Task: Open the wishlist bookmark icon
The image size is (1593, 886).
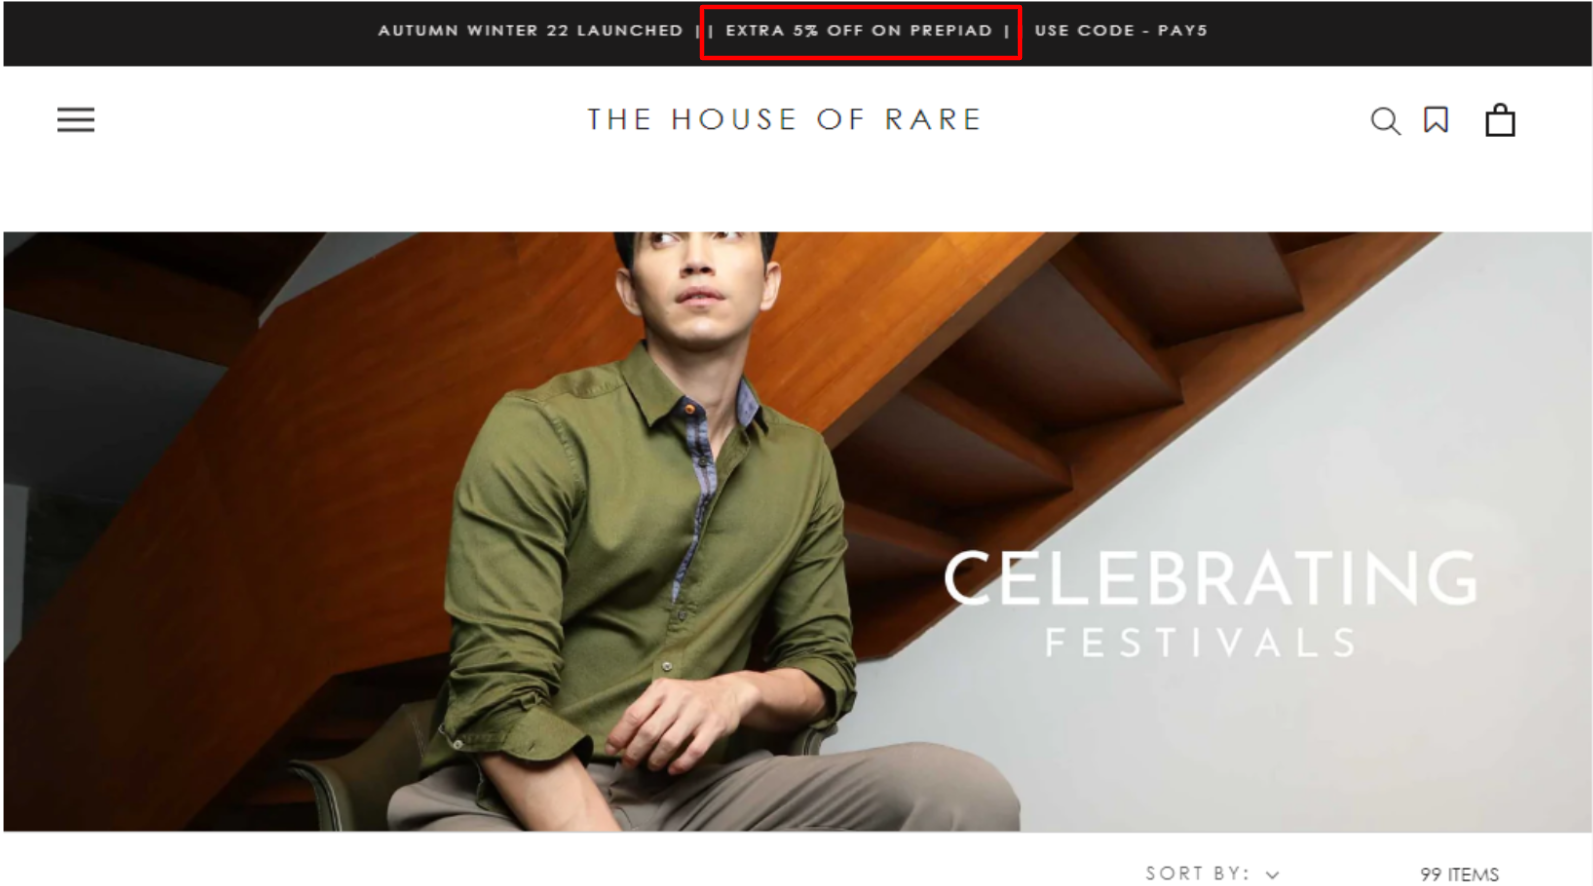Action: (x=1436, y=120)
